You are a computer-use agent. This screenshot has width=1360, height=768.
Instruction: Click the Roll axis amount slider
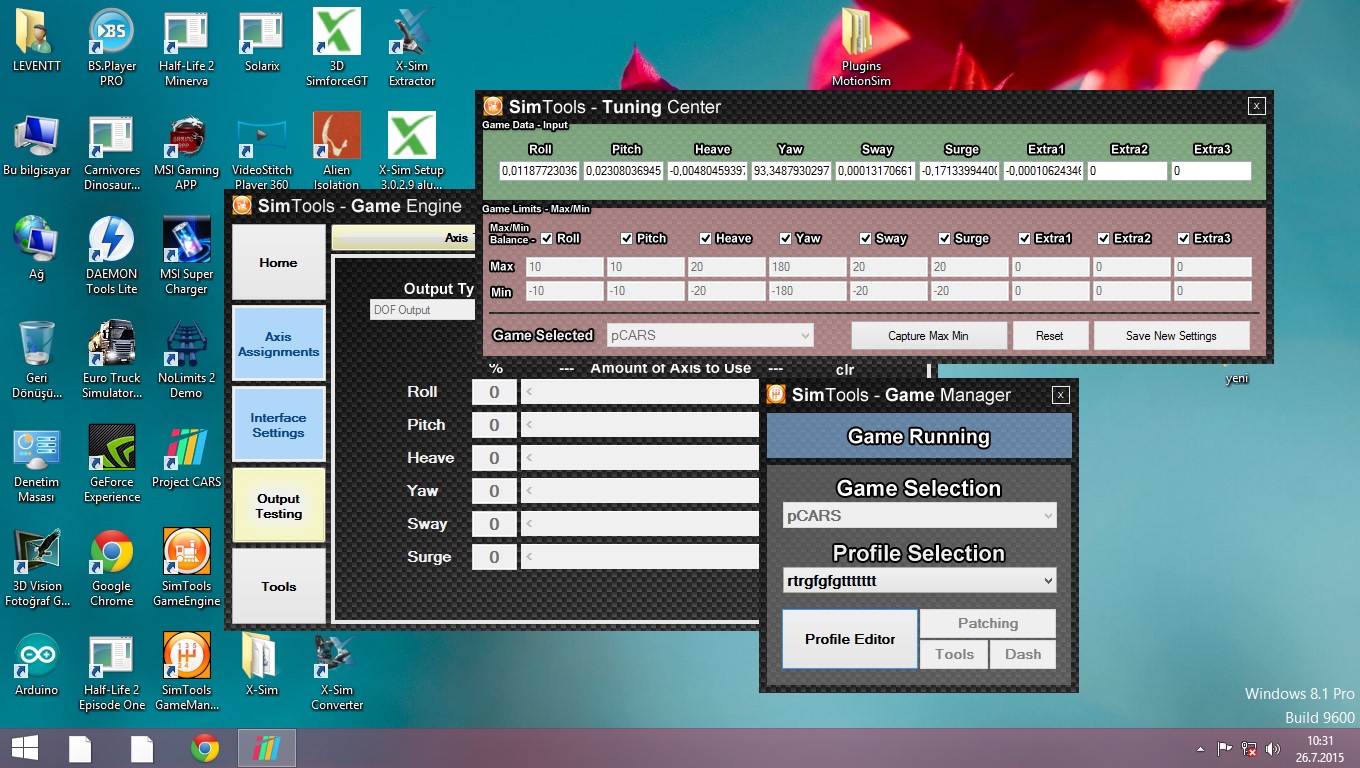tap(640, 393)
